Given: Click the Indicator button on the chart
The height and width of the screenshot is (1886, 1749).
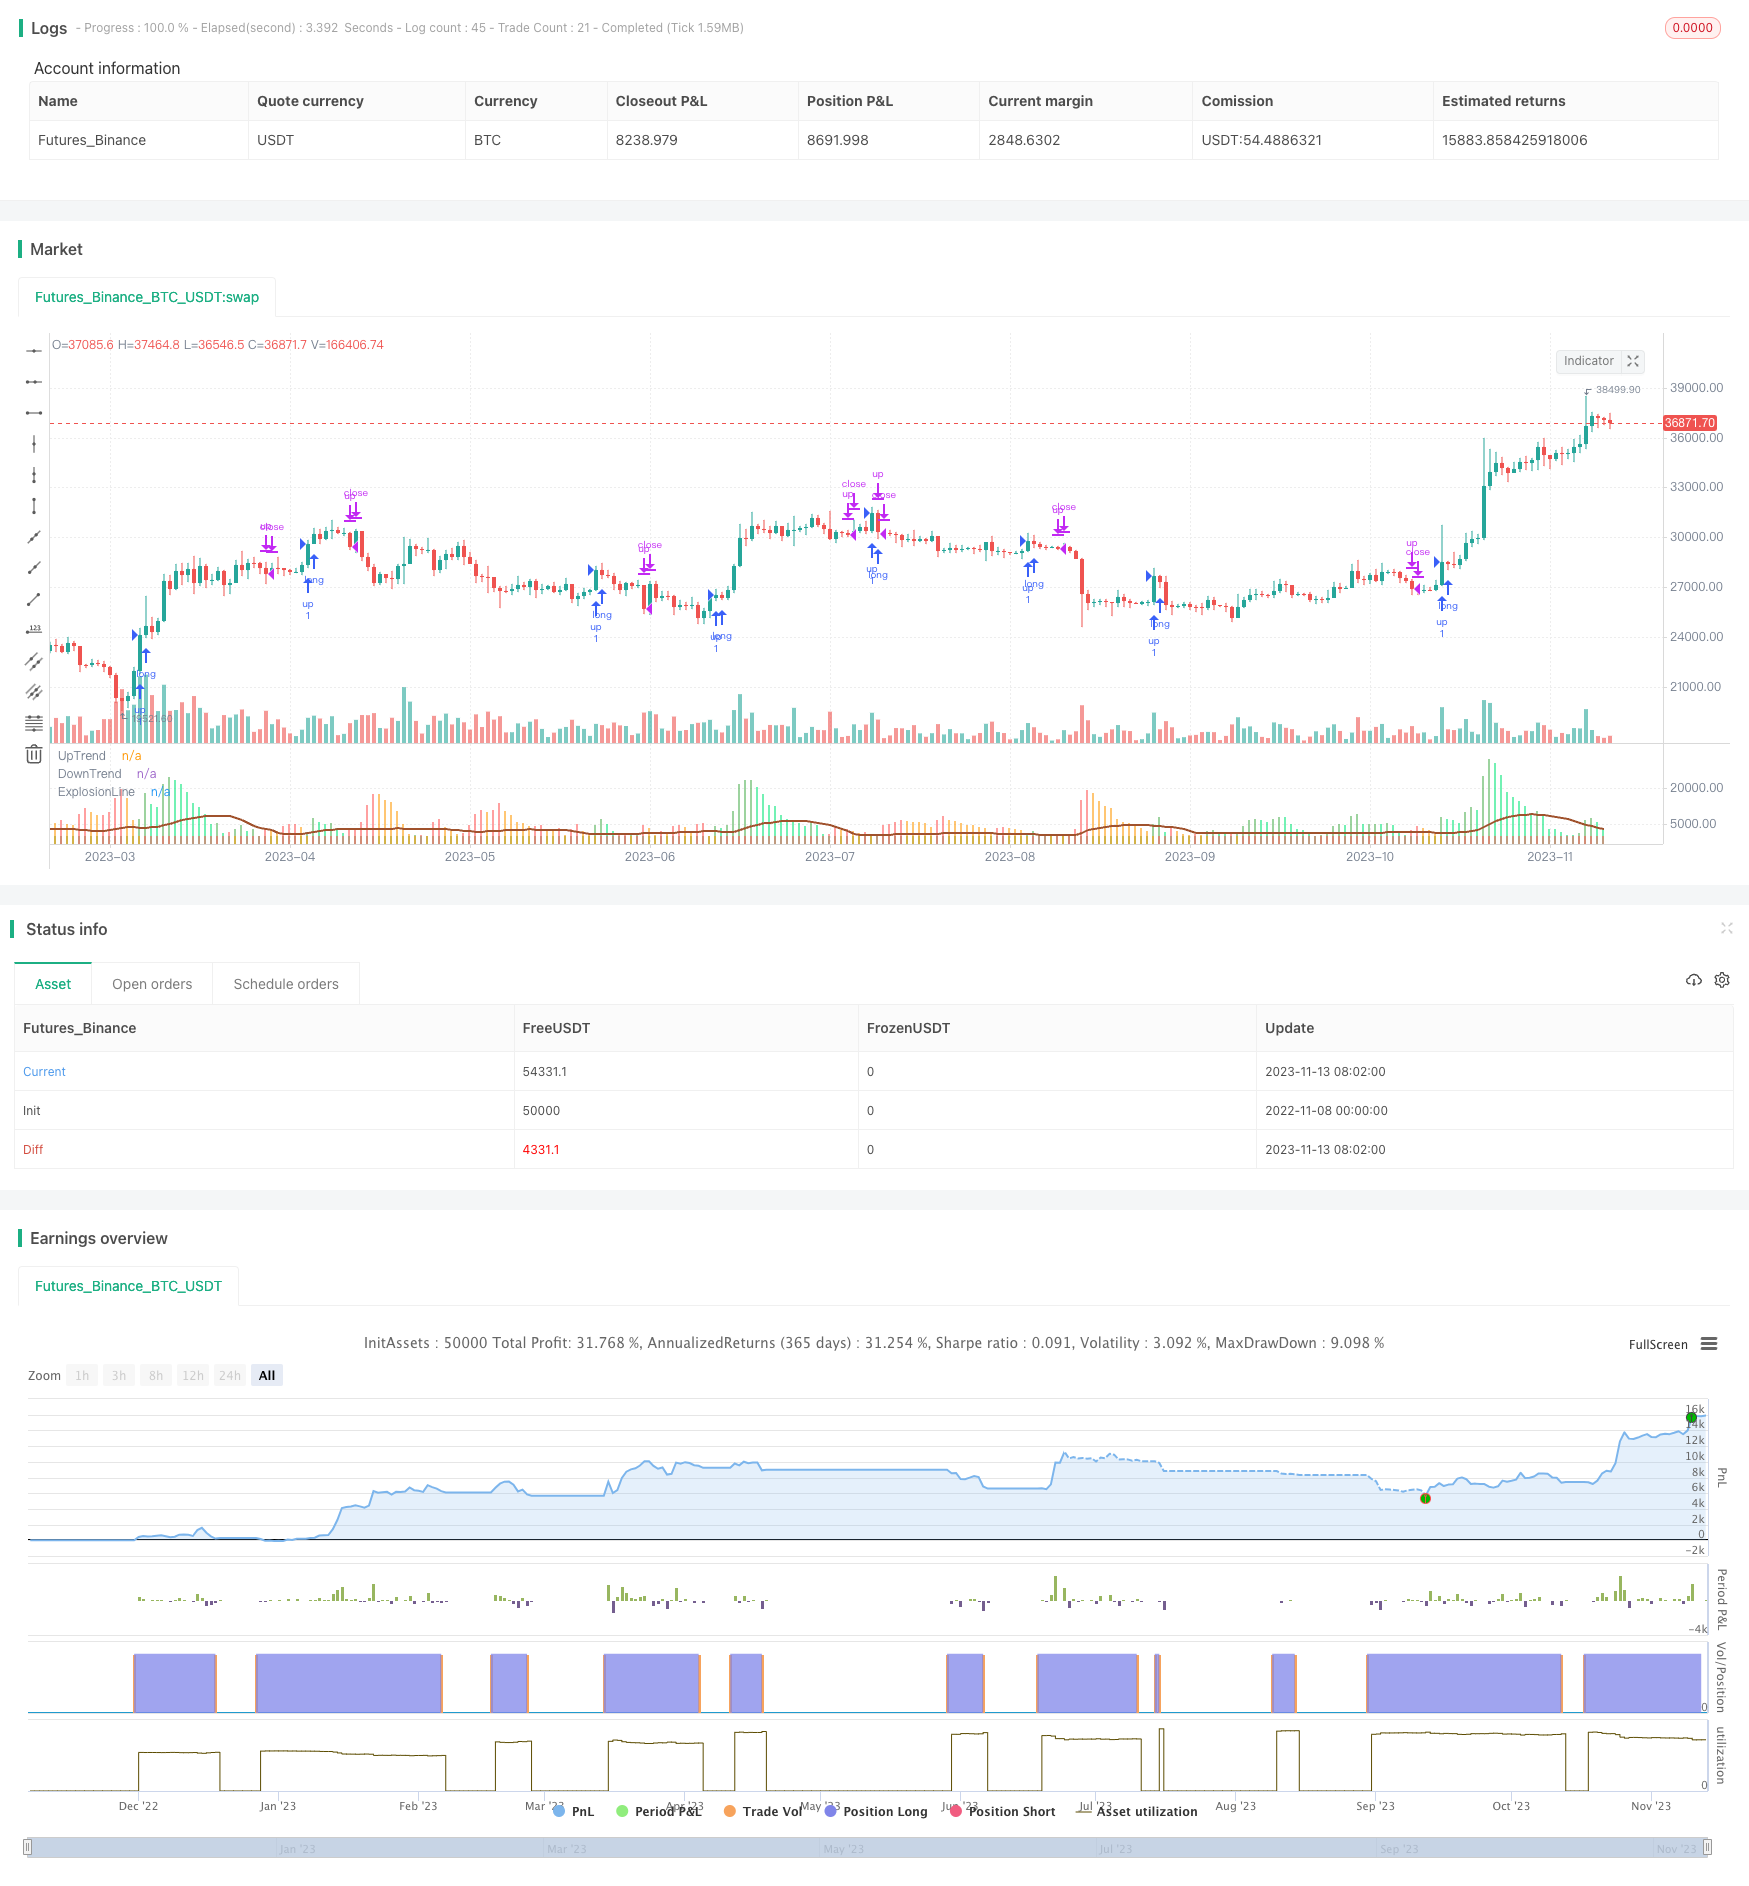Looking at the screenshot, I should click(1588, 361).
